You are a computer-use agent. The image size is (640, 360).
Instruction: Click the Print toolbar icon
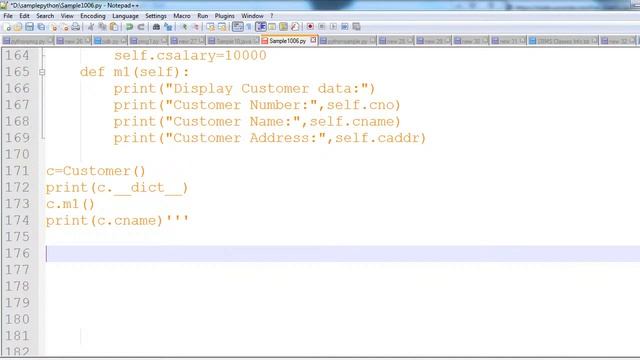click(76, 27)
